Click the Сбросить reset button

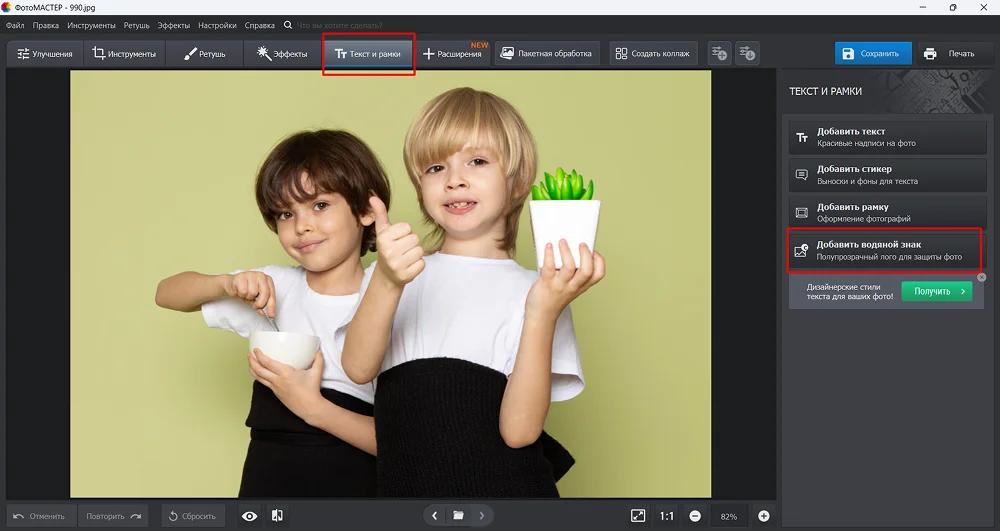point(193,516)
